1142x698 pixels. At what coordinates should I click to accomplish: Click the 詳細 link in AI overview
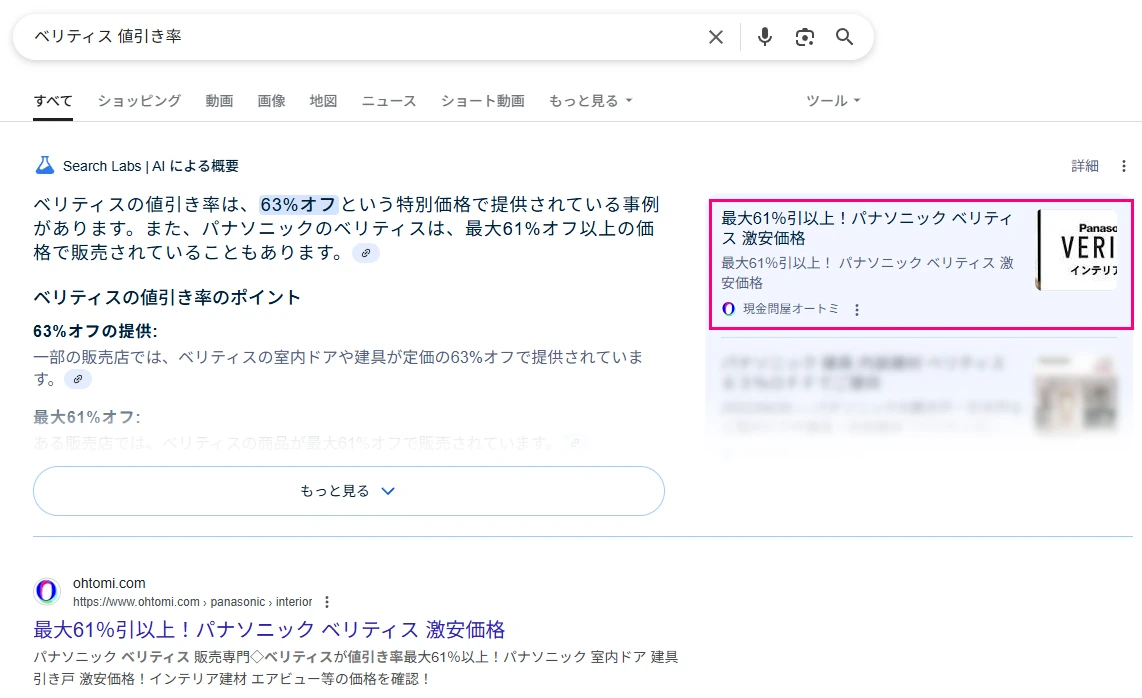[1084, 166]
